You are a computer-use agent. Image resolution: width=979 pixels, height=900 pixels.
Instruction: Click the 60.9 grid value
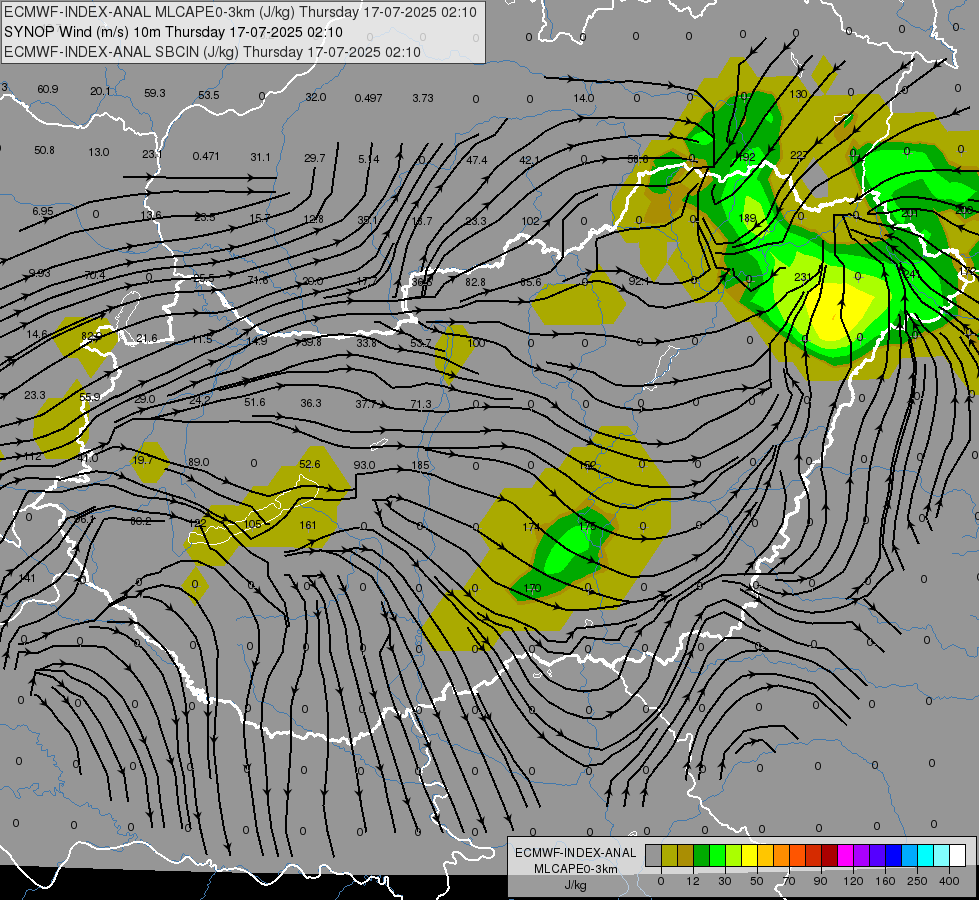point(47,89)
